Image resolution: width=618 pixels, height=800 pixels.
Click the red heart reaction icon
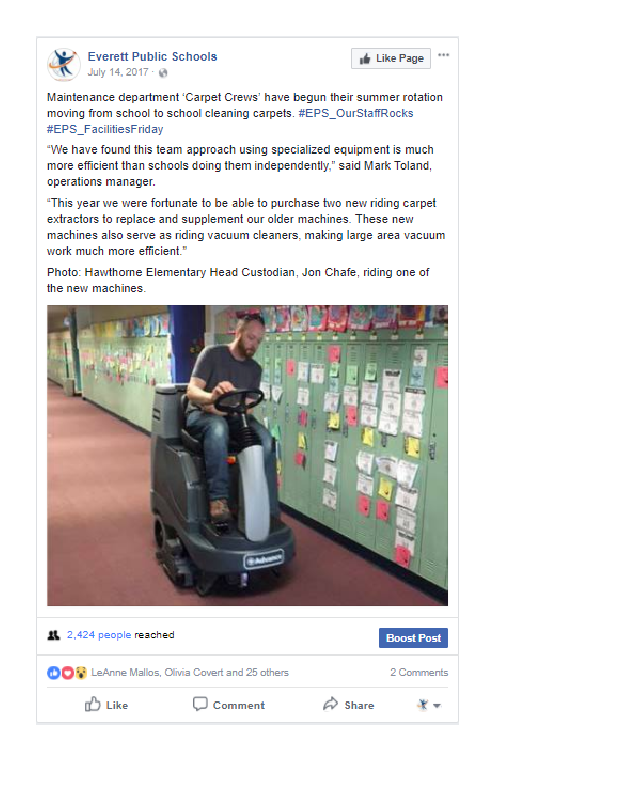67,672
